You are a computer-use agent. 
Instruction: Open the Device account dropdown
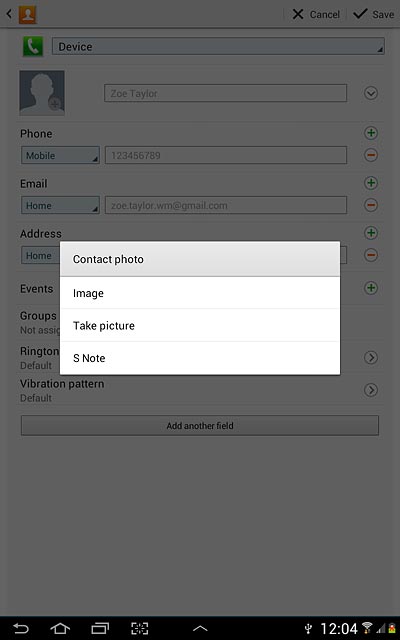(x=218, y=46)
